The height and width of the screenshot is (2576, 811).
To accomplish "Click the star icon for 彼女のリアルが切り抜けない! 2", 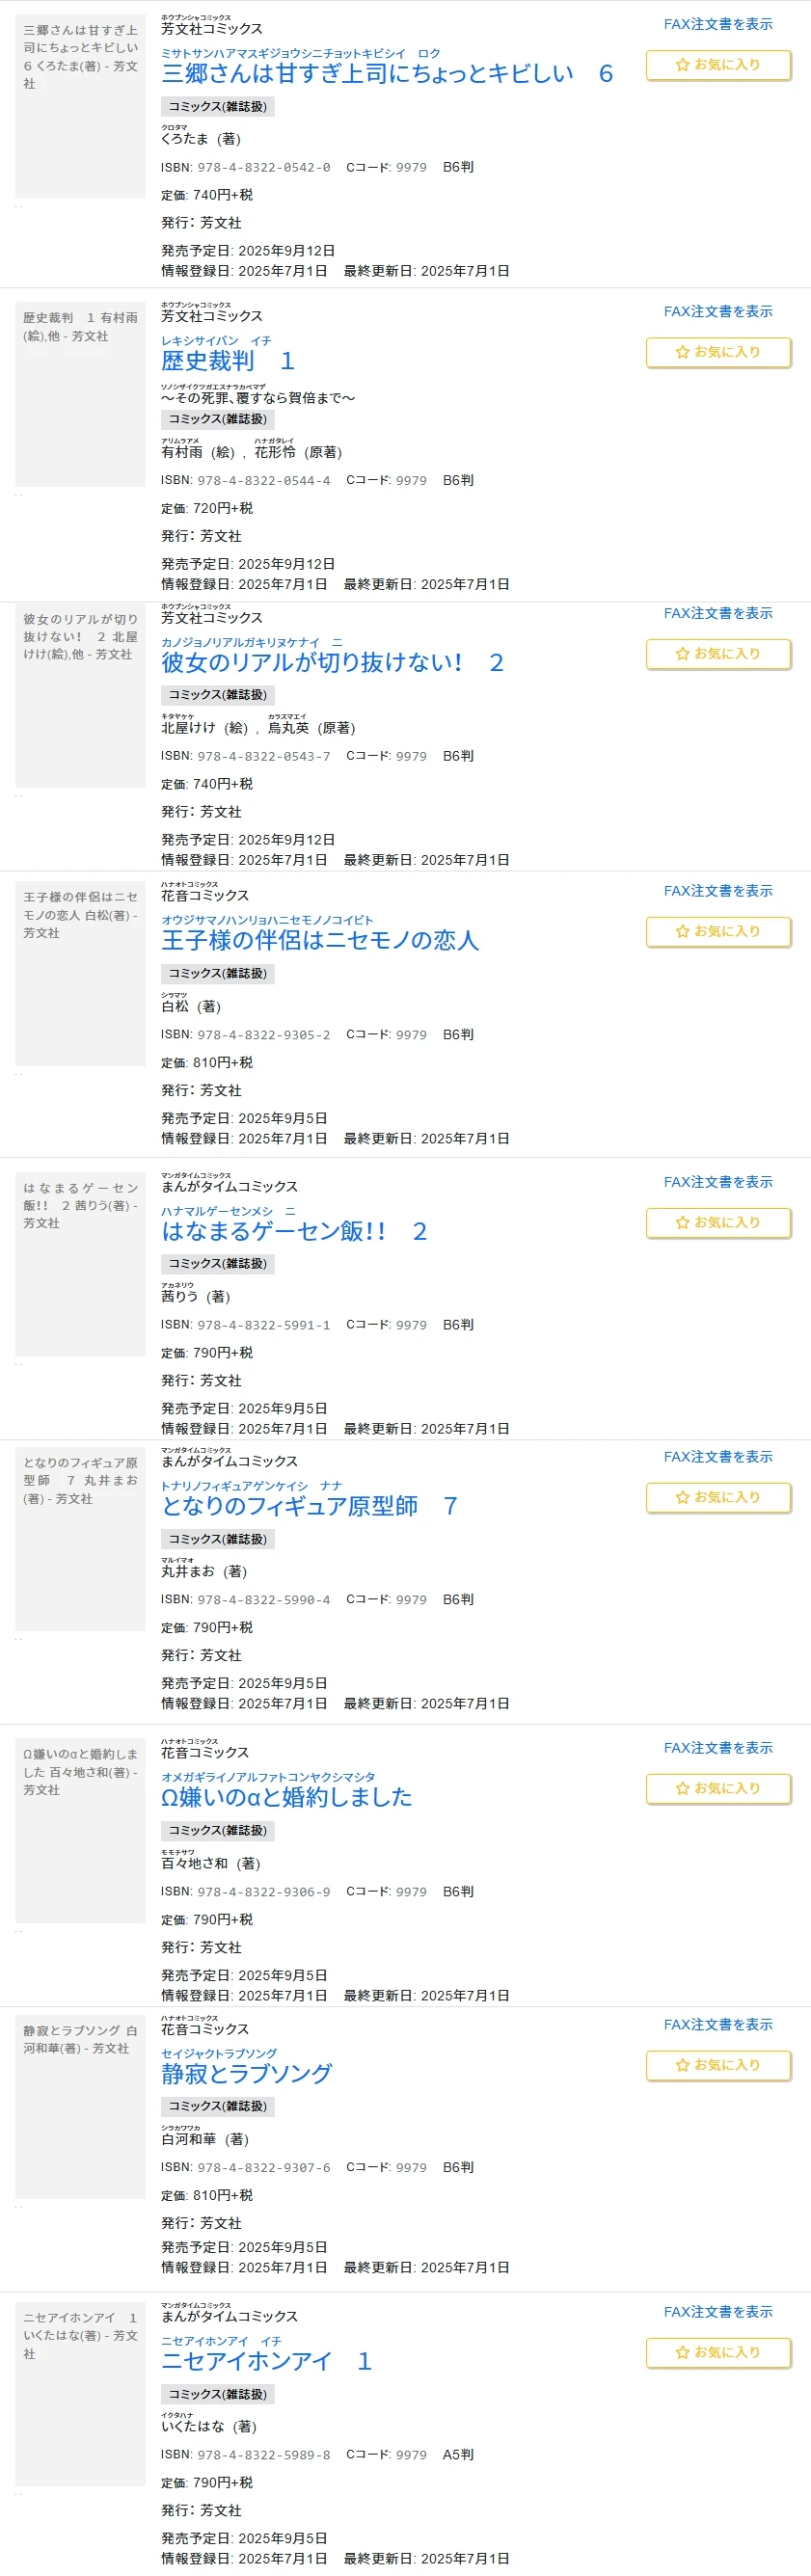I will coord(682,654).
